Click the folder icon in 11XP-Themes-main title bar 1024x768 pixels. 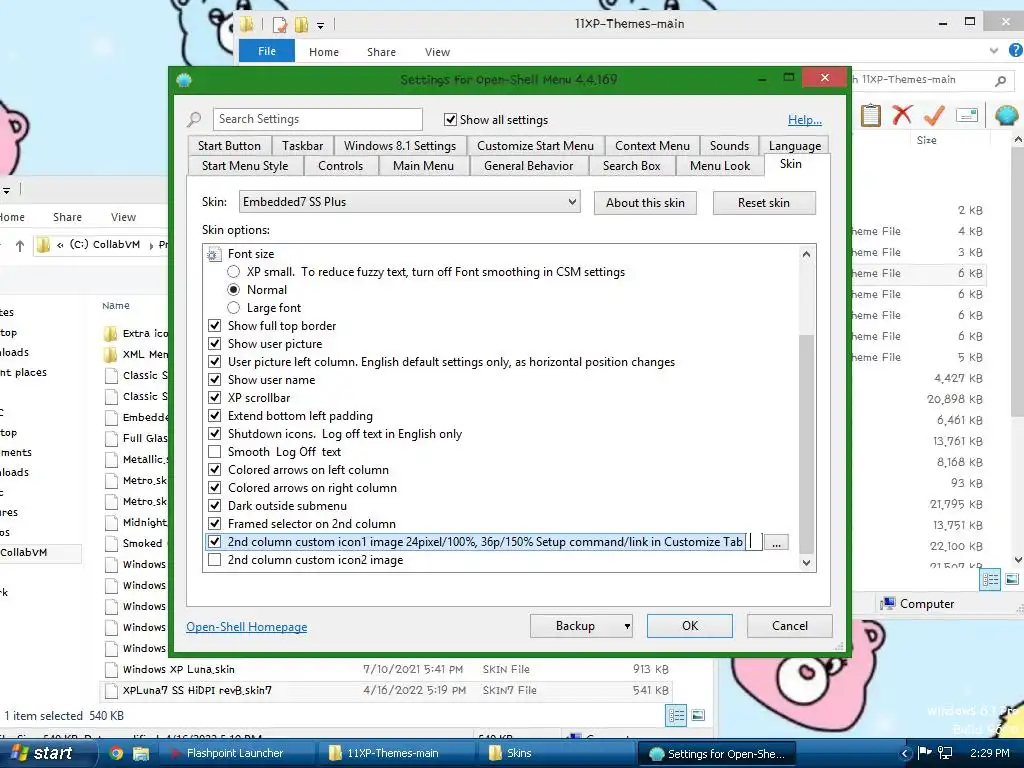[x=248, y=25]
